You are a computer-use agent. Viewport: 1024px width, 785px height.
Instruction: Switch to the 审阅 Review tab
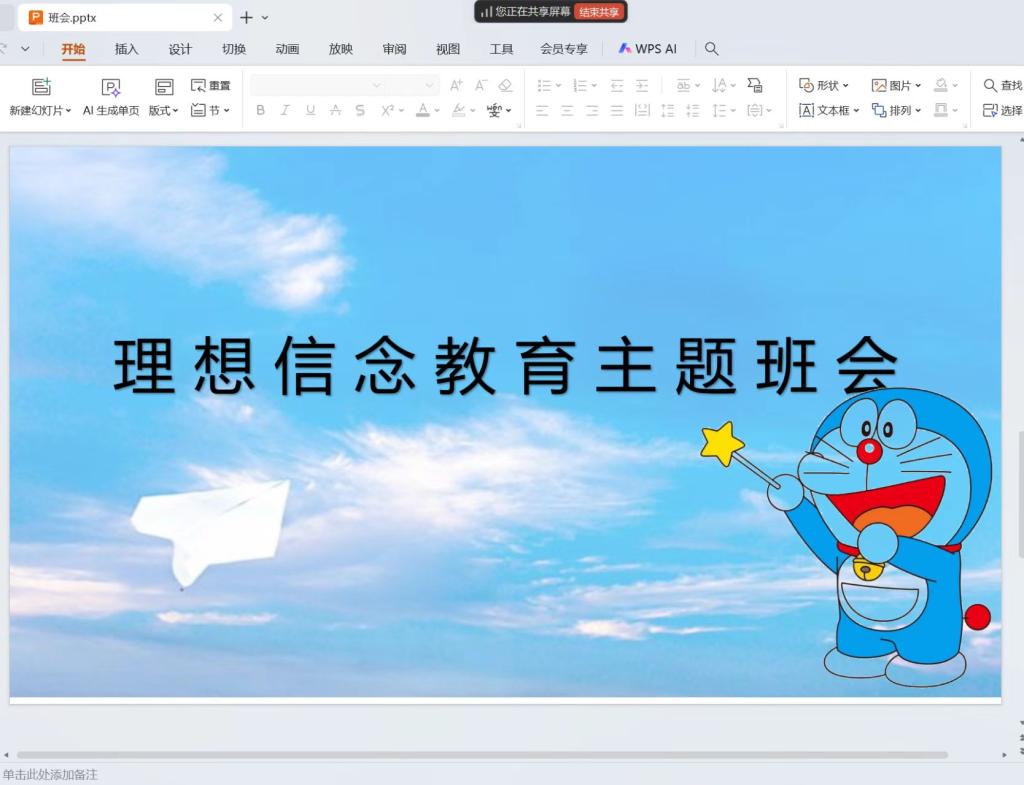pyautogui.click(x=394, y=49)
